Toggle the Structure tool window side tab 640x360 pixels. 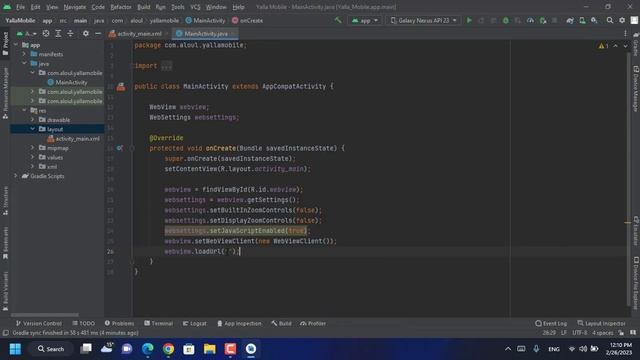[5, 200]
